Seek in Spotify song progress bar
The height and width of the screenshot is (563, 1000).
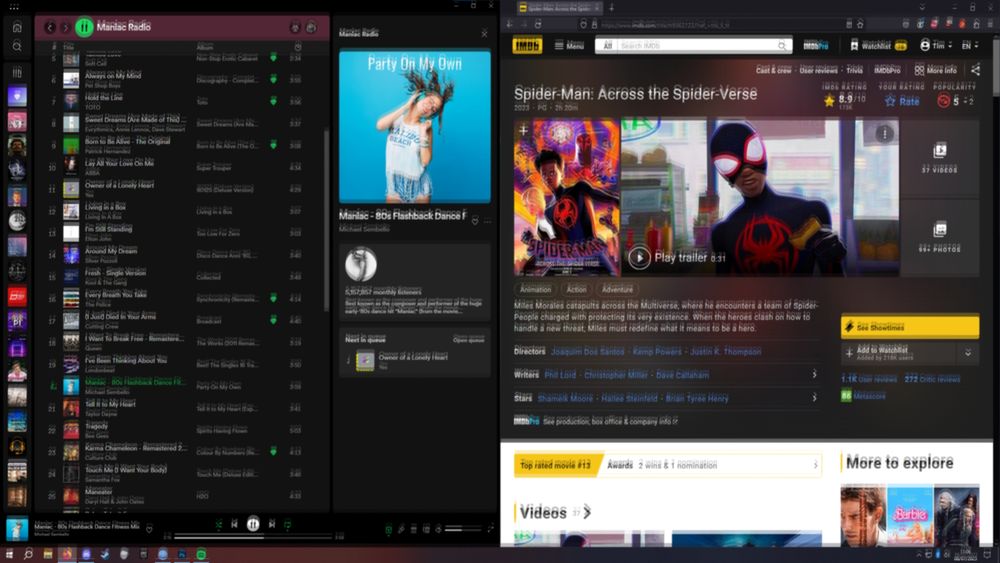point(253,537)
